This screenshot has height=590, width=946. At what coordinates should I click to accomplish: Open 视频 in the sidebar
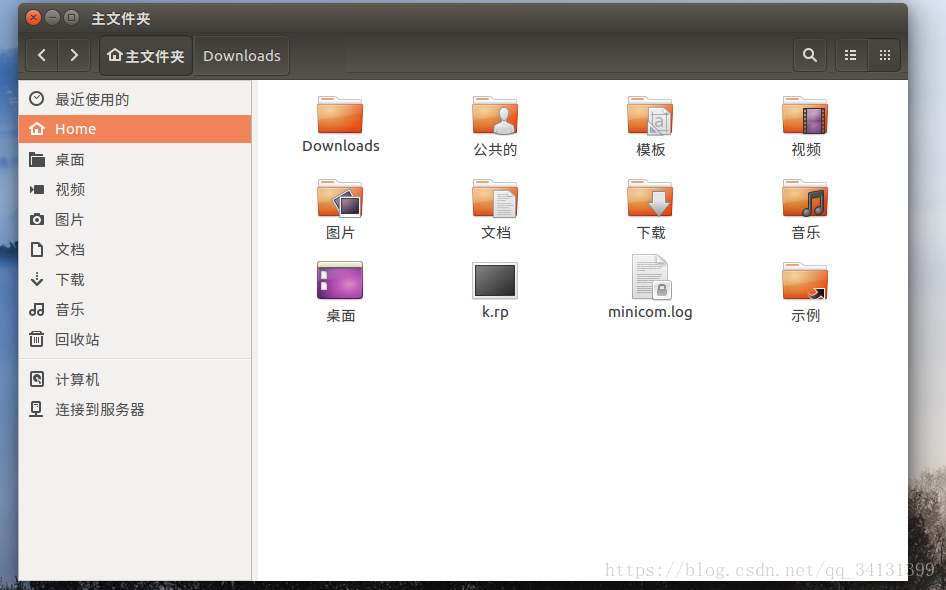coord(135,189)
